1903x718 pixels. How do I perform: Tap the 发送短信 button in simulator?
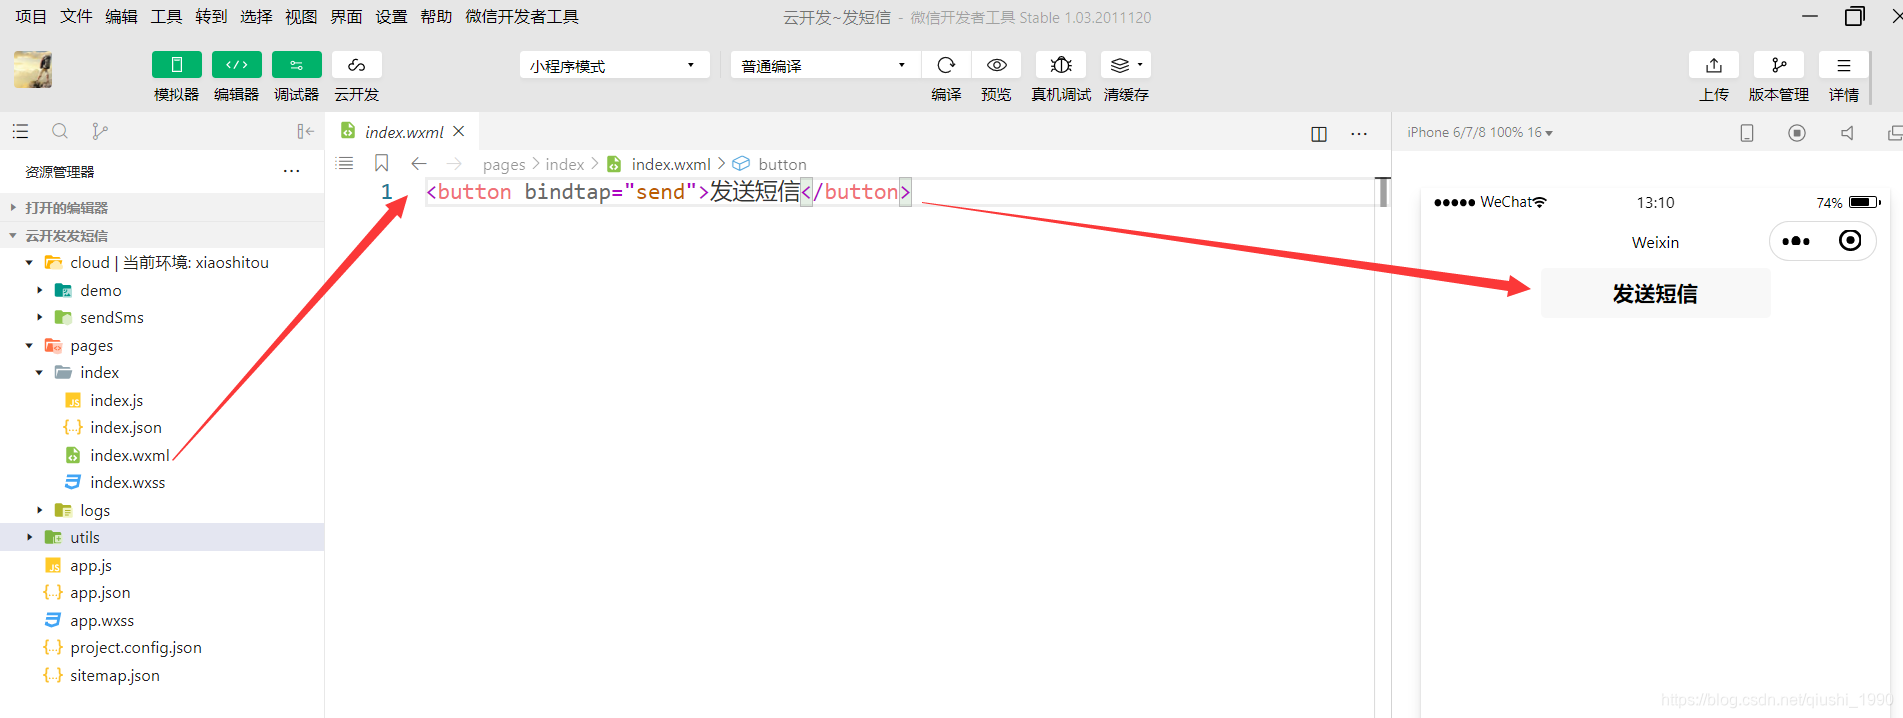1655,293
